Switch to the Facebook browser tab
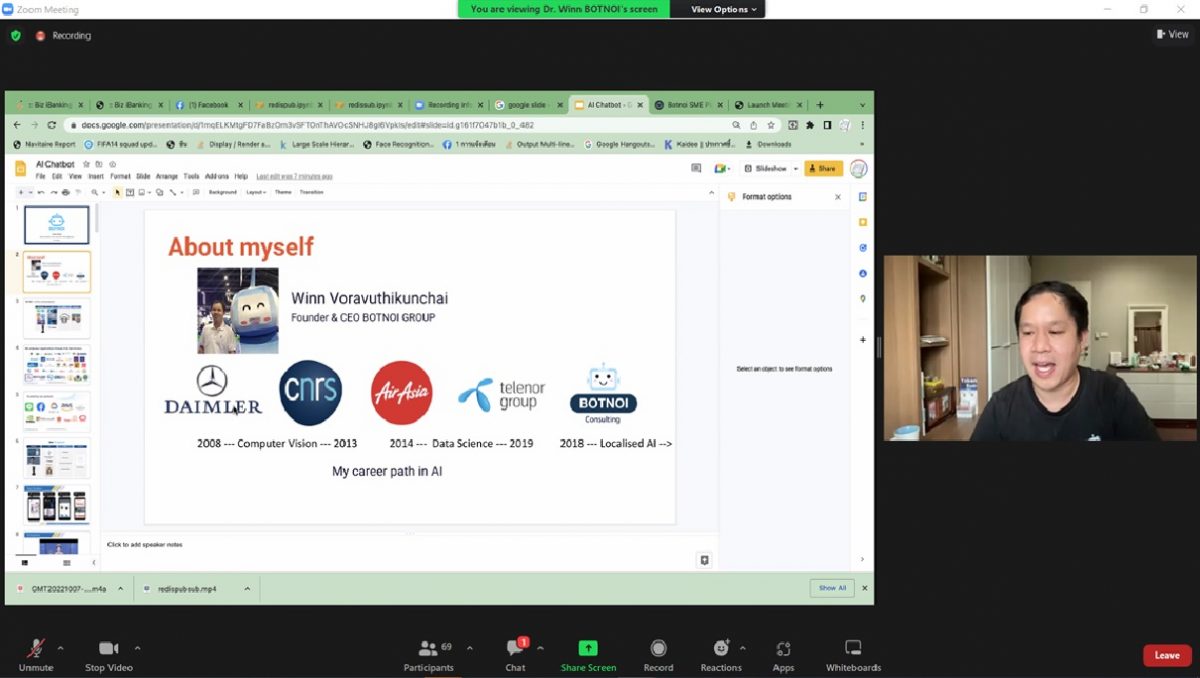This screenshot has width=1200, height=678. [x=210, y=104]
